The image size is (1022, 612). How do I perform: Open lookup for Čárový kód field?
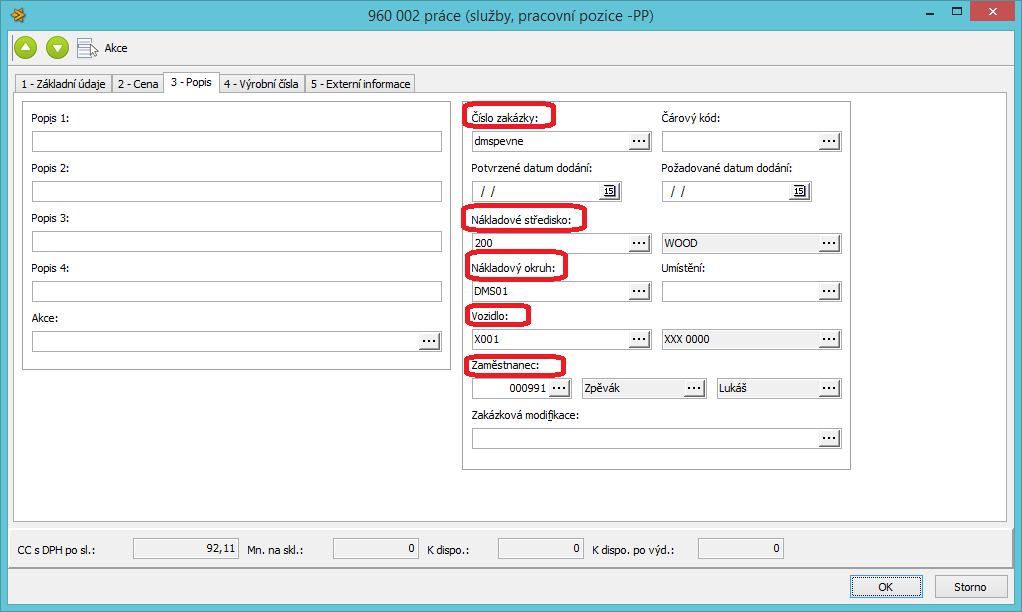tap(829, 141)
